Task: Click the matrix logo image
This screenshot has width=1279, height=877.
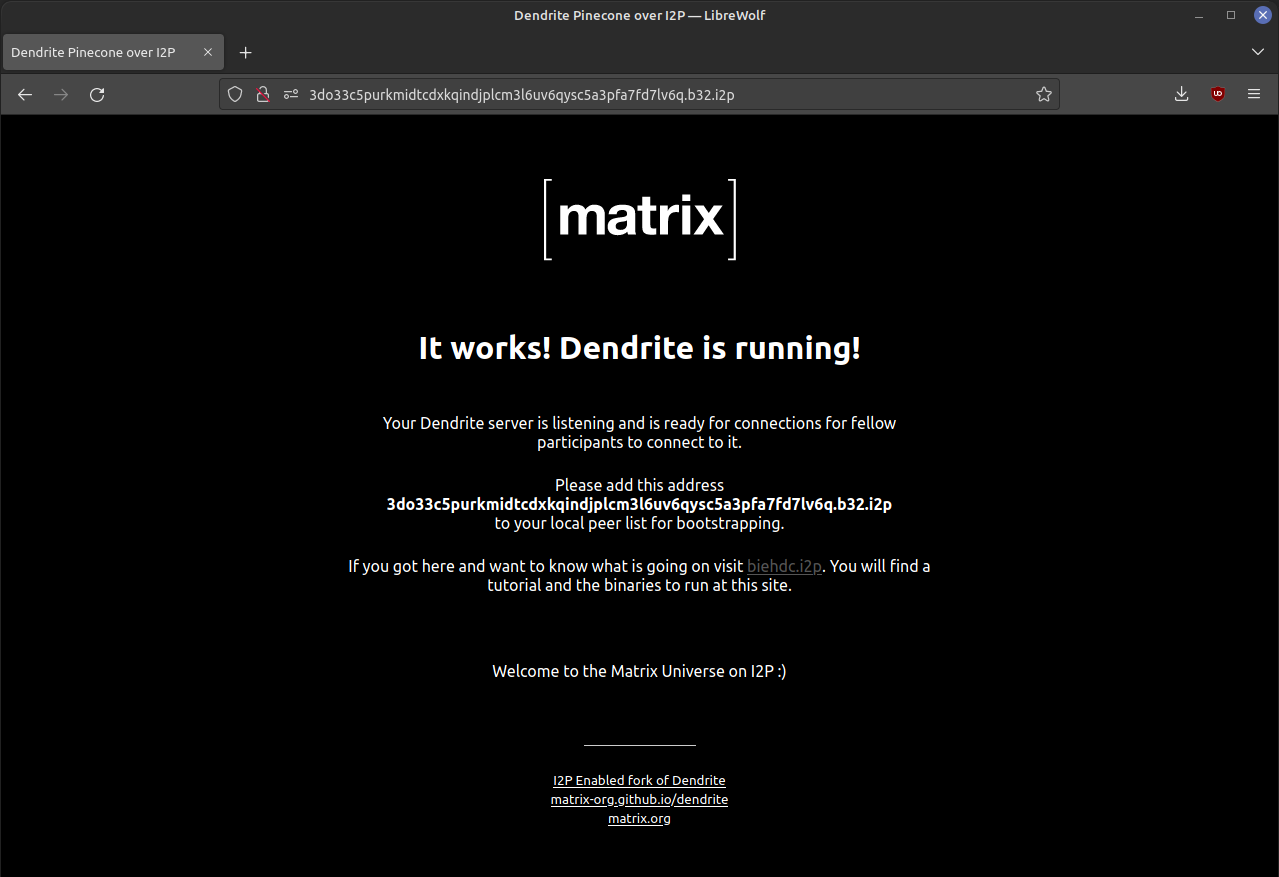Action: tap(640, 219)
